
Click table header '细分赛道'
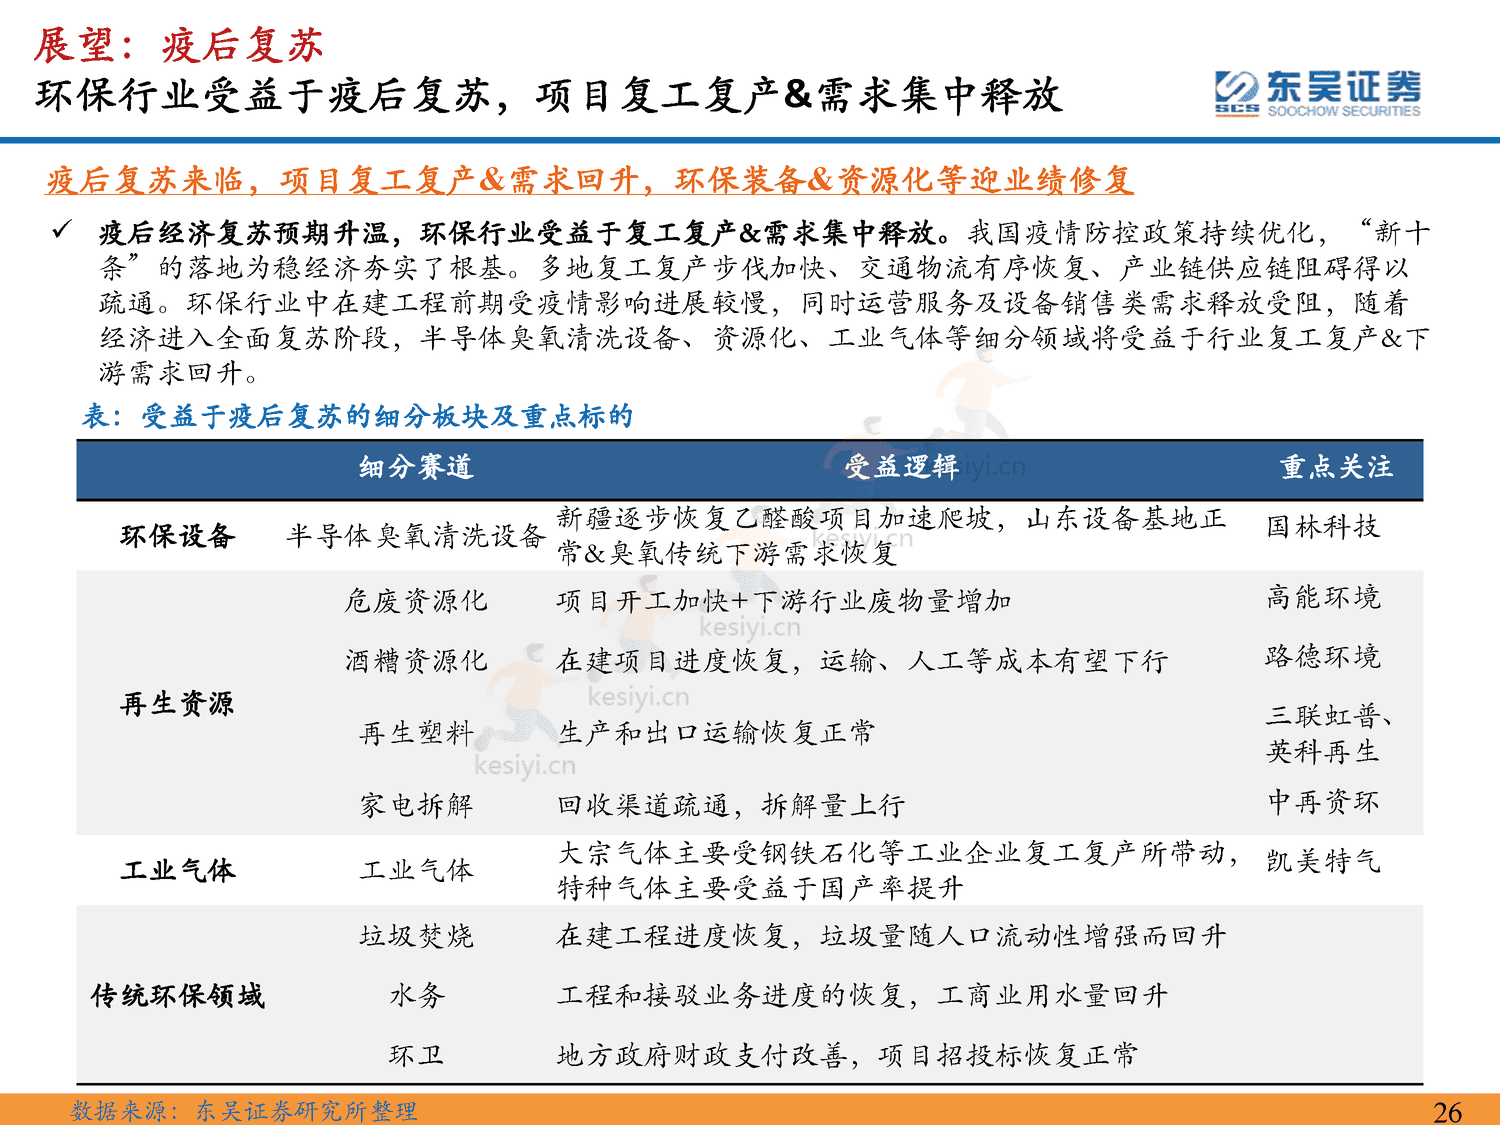click(416, 467)
